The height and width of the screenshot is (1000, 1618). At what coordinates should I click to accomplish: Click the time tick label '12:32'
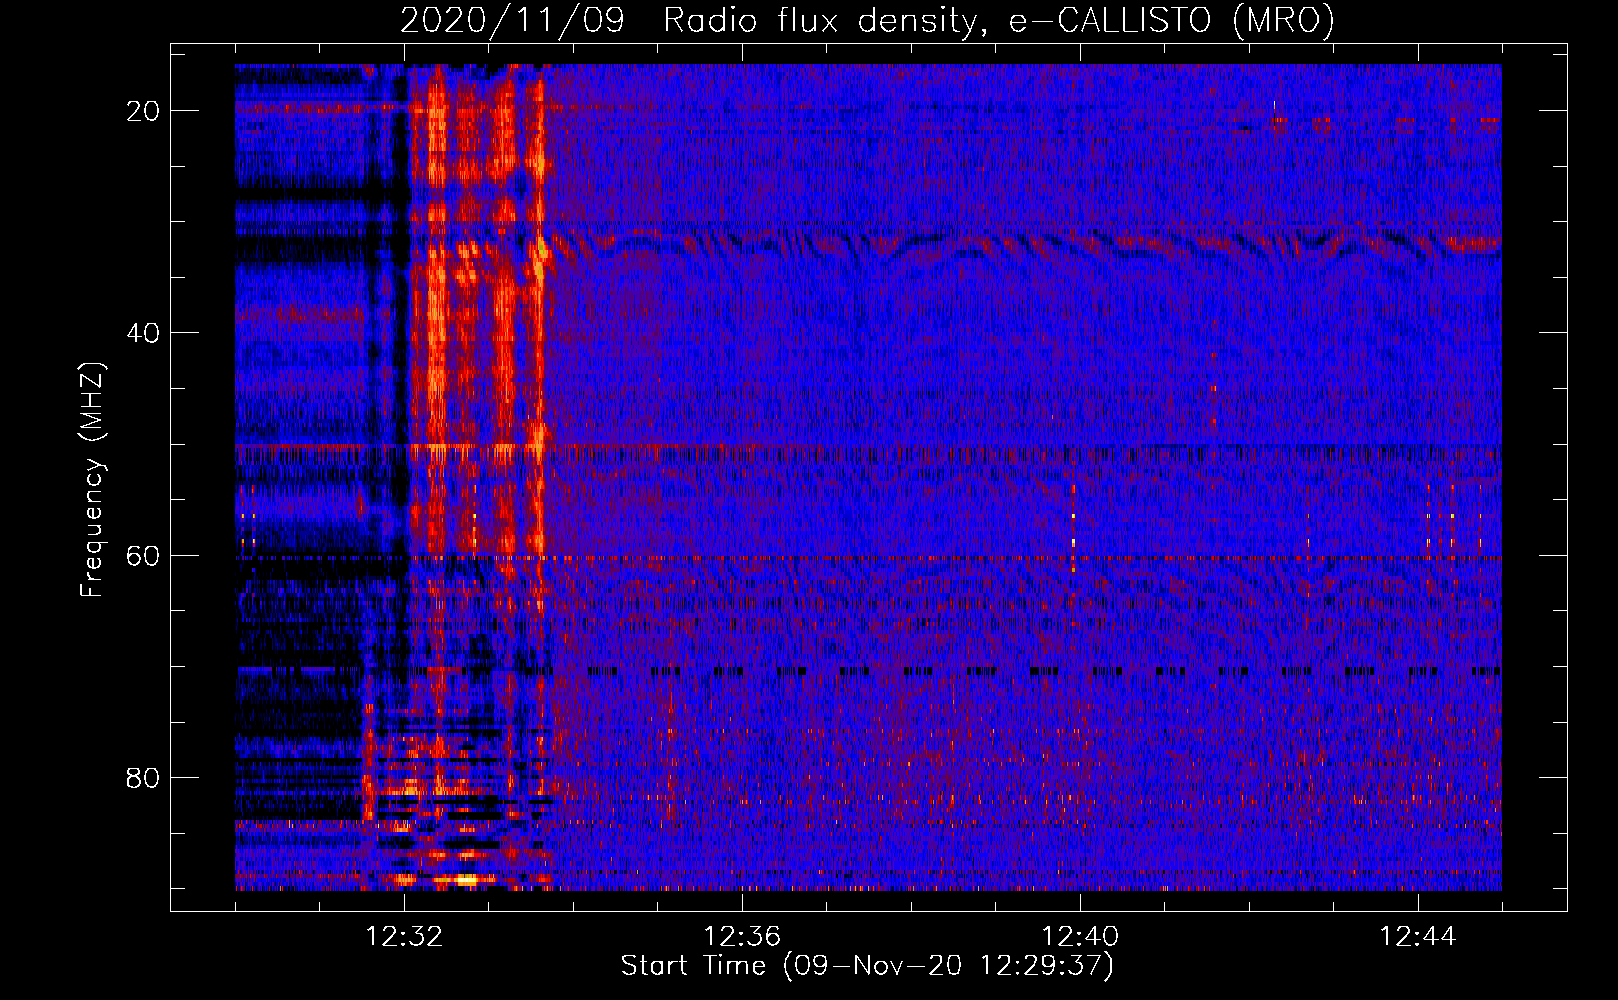pos(404,937)
